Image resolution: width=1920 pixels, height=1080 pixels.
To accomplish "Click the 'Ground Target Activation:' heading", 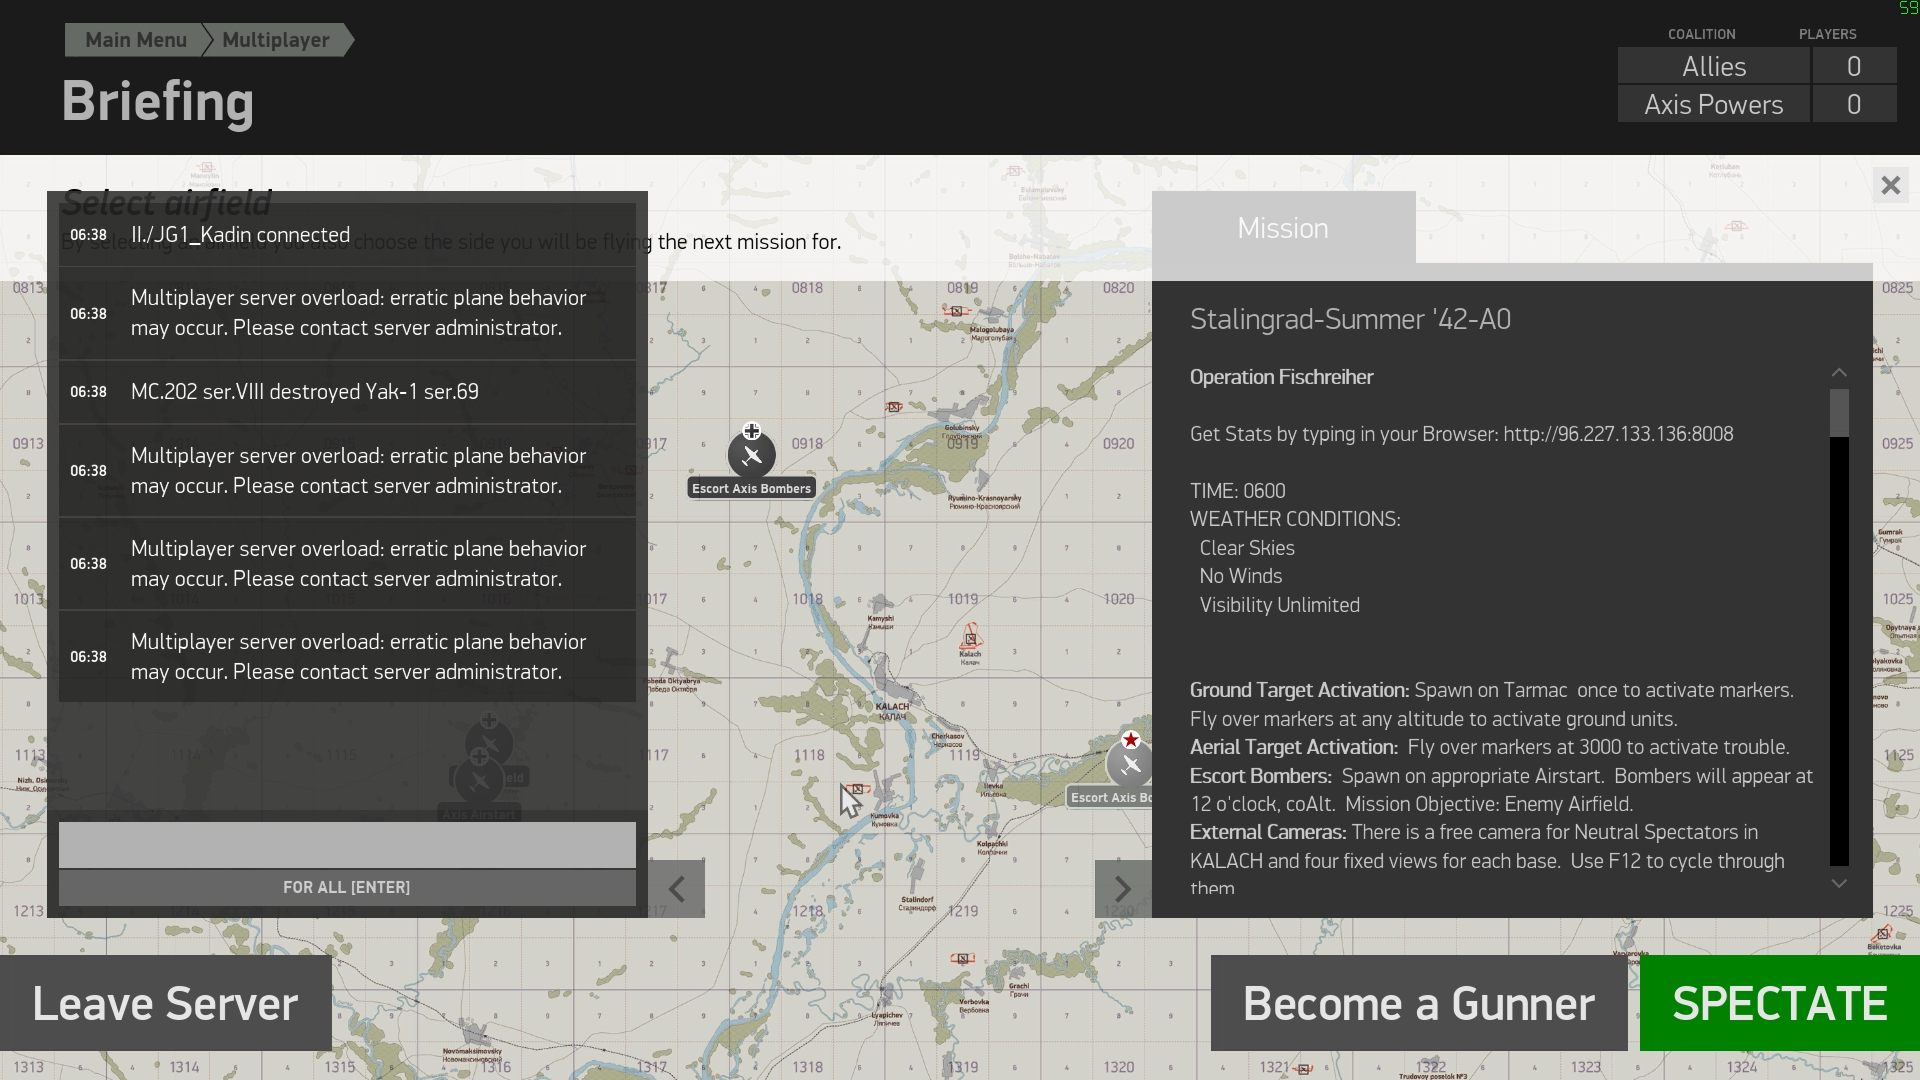I will [1299, 690].
